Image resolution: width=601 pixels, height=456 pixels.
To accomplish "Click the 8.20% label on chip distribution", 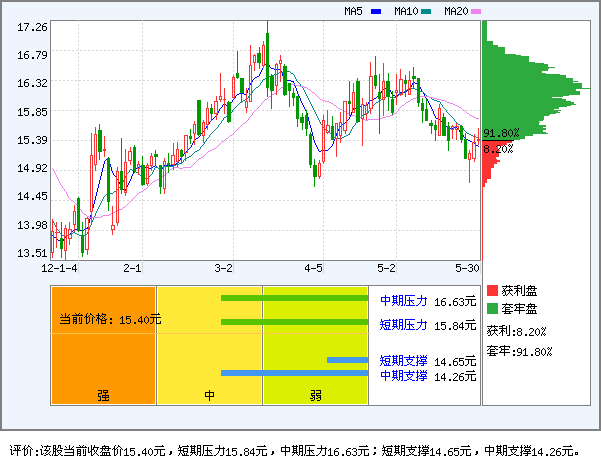I will click(498, 149).
